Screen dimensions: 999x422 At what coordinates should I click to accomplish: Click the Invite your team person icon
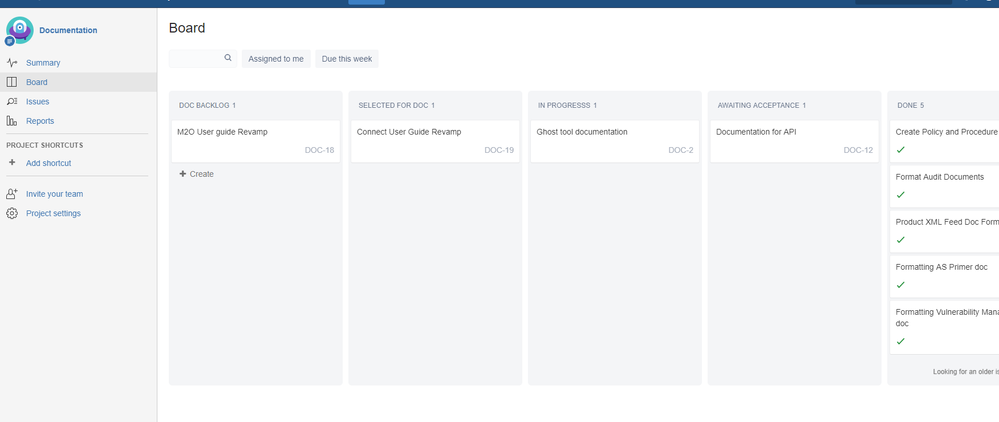tap(11, 194)
